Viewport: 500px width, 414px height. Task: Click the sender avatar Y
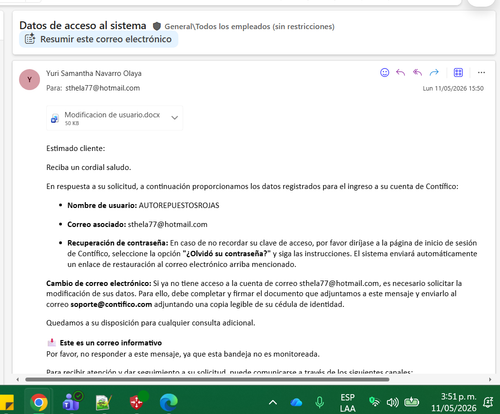click(x=30, y=80)
